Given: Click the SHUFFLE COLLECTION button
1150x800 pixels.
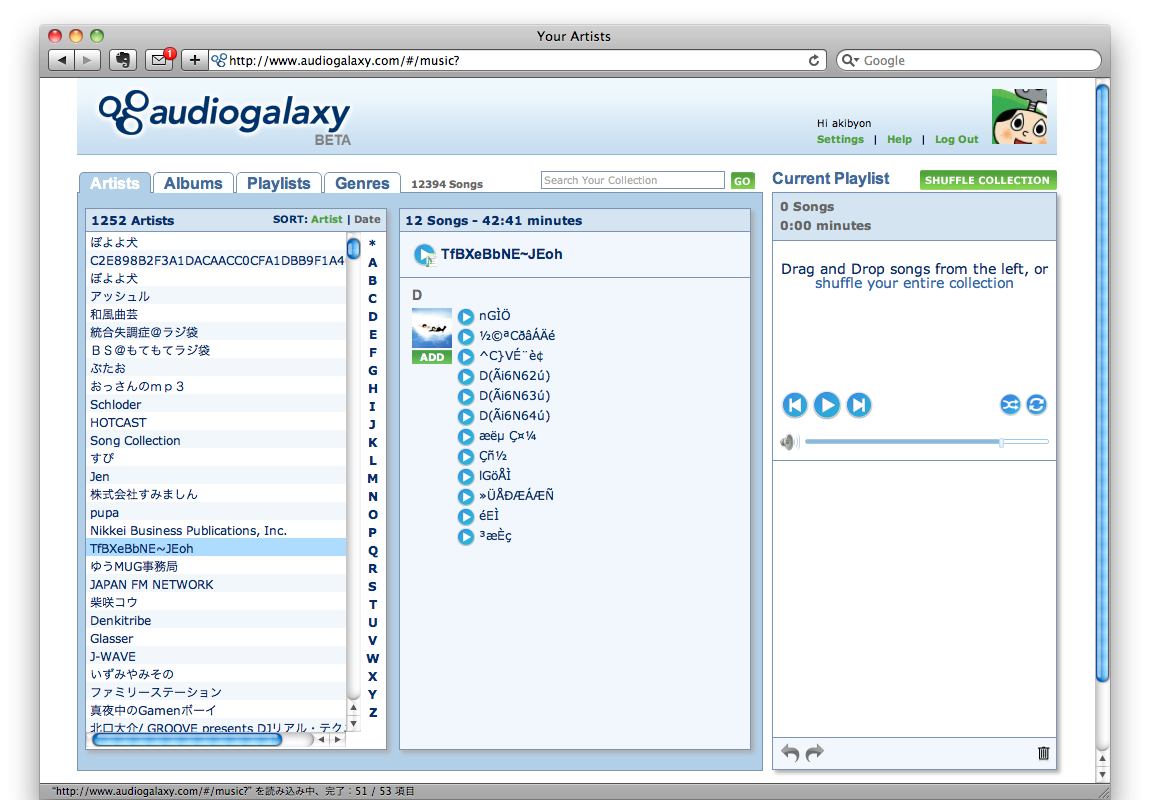Looking at the screenshot, I should click(987, 180).
